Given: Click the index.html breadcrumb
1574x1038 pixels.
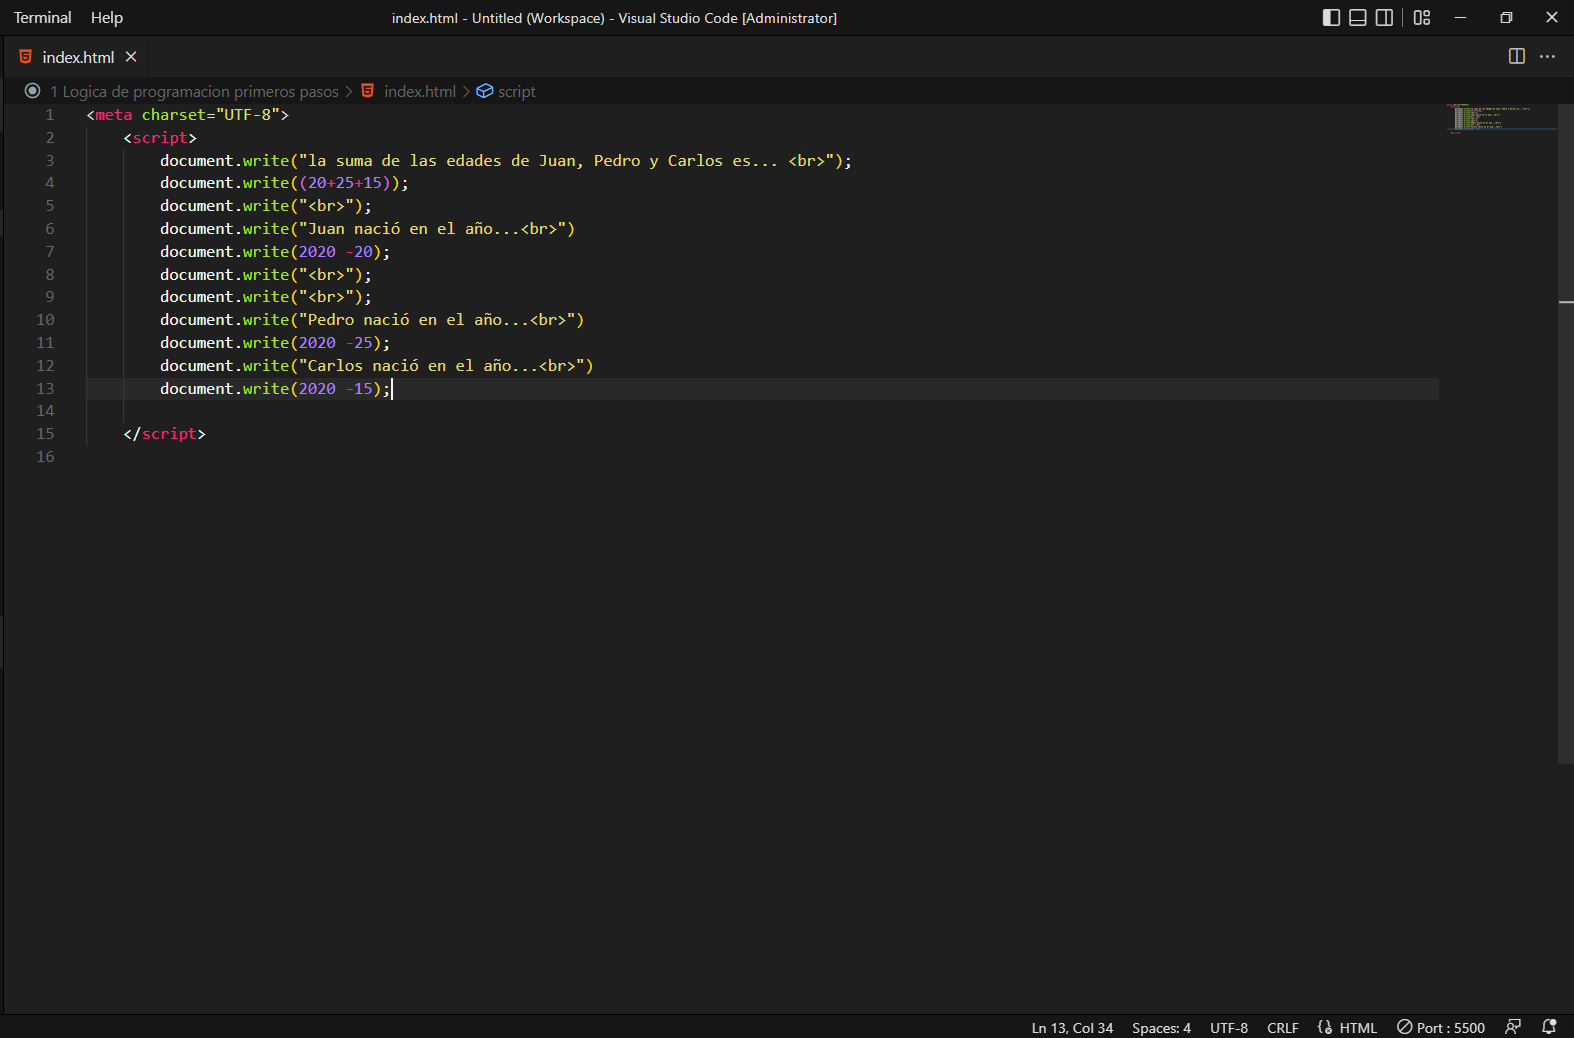Looking at the screenshot, I should [x=420, y=91].
